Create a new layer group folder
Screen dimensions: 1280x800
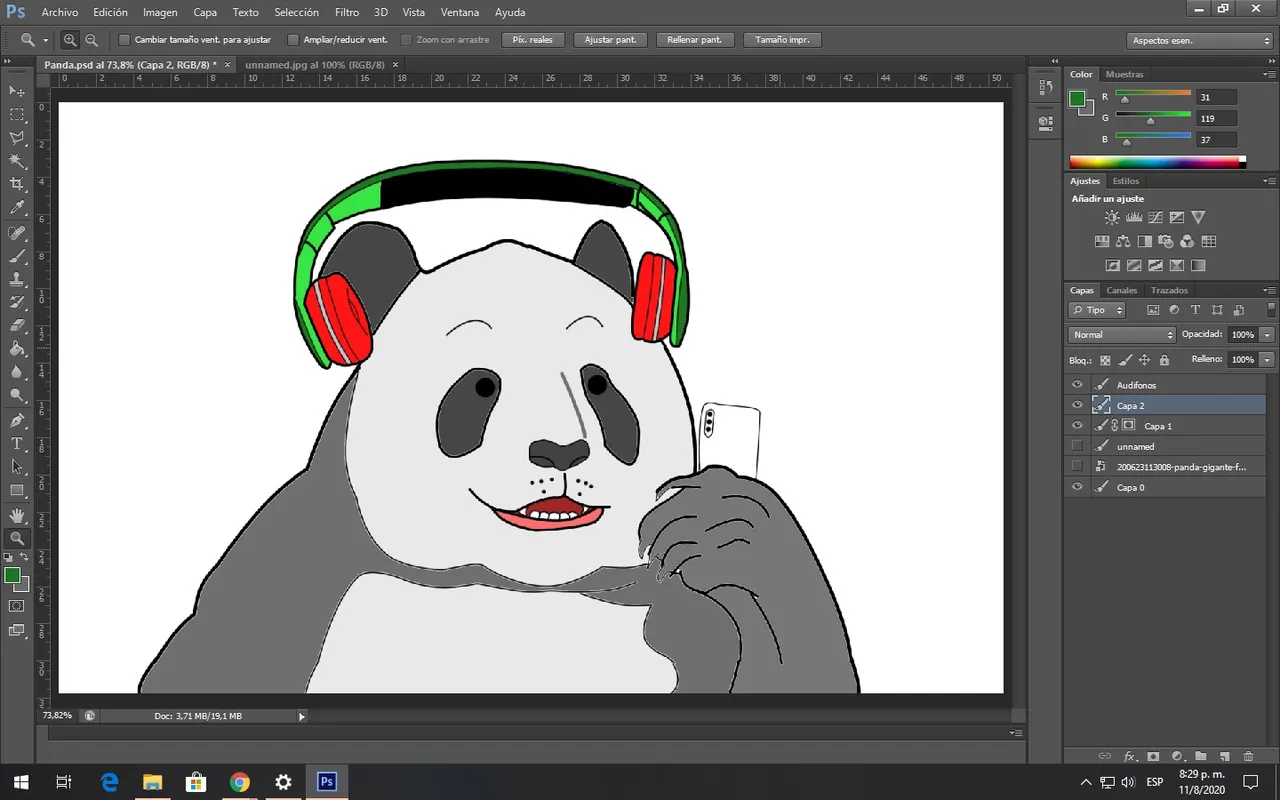click(1200, 757)
